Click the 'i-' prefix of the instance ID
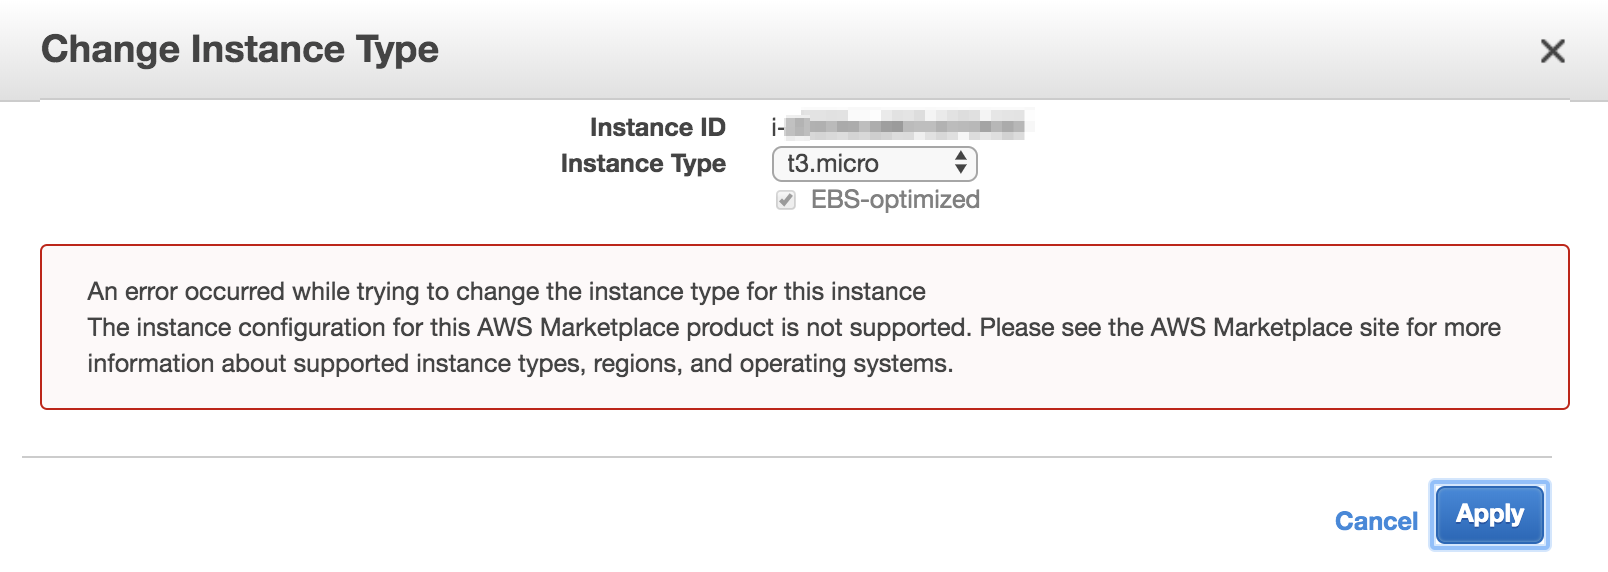This screenshot has height=572, width=1608. [777, 128]
